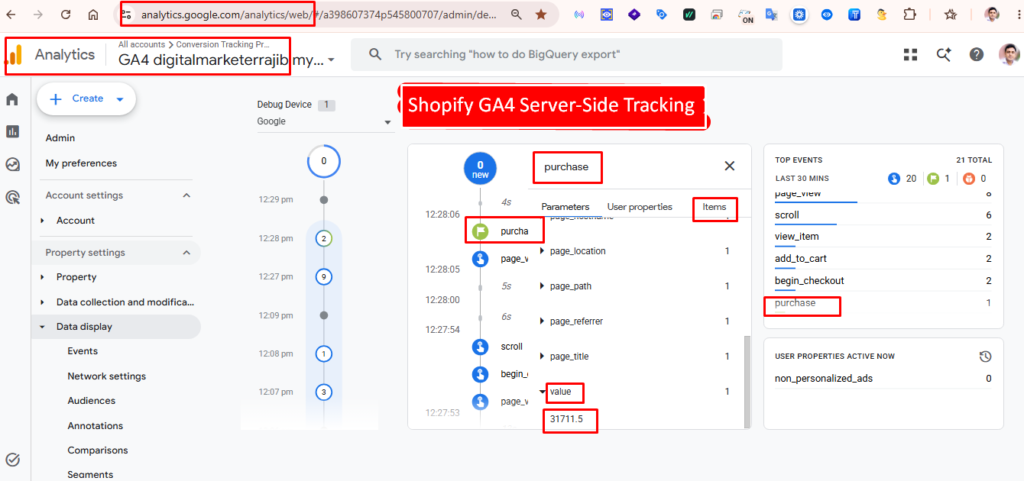Screen dimensions: 1024x481
Task: Collapse the Account settings section chevron
Action: pos(186,195)
